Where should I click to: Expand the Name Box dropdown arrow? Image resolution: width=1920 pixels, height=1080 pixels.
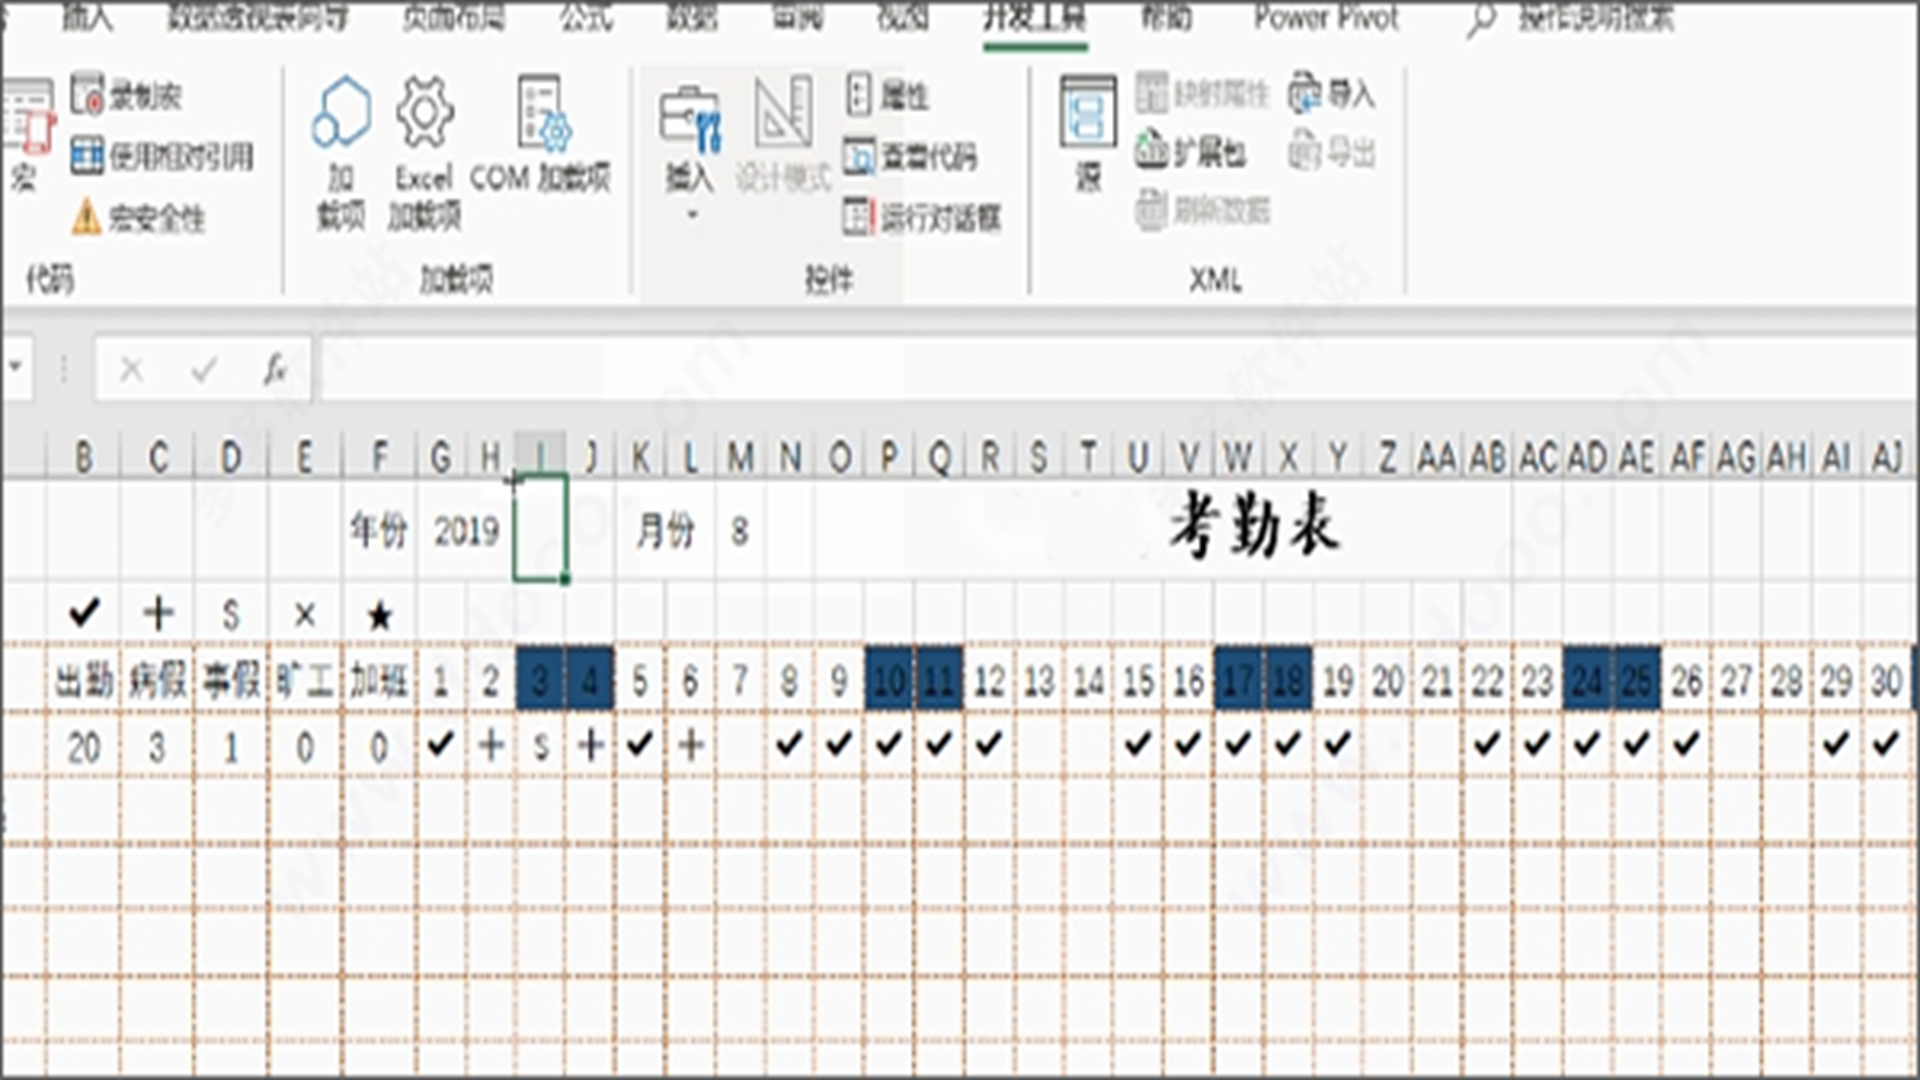[x=16, y=368]
